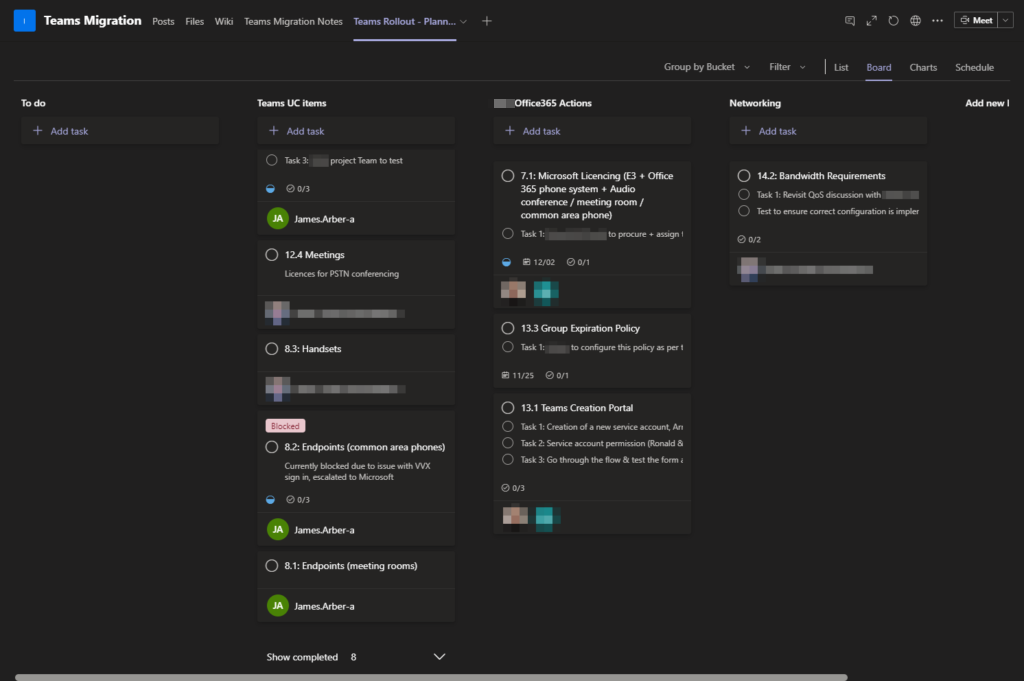Screen dimensions: 1024x681
Task: Open the Filter dropdown
Action: click(x=787, y=67)
